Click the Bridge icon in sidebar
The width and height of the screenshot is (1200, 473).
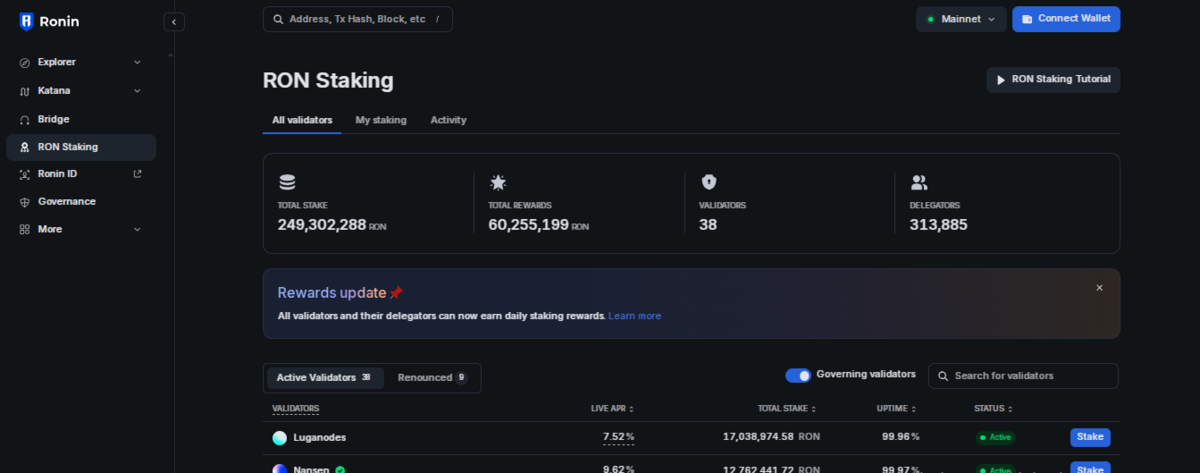click(25, 119)
